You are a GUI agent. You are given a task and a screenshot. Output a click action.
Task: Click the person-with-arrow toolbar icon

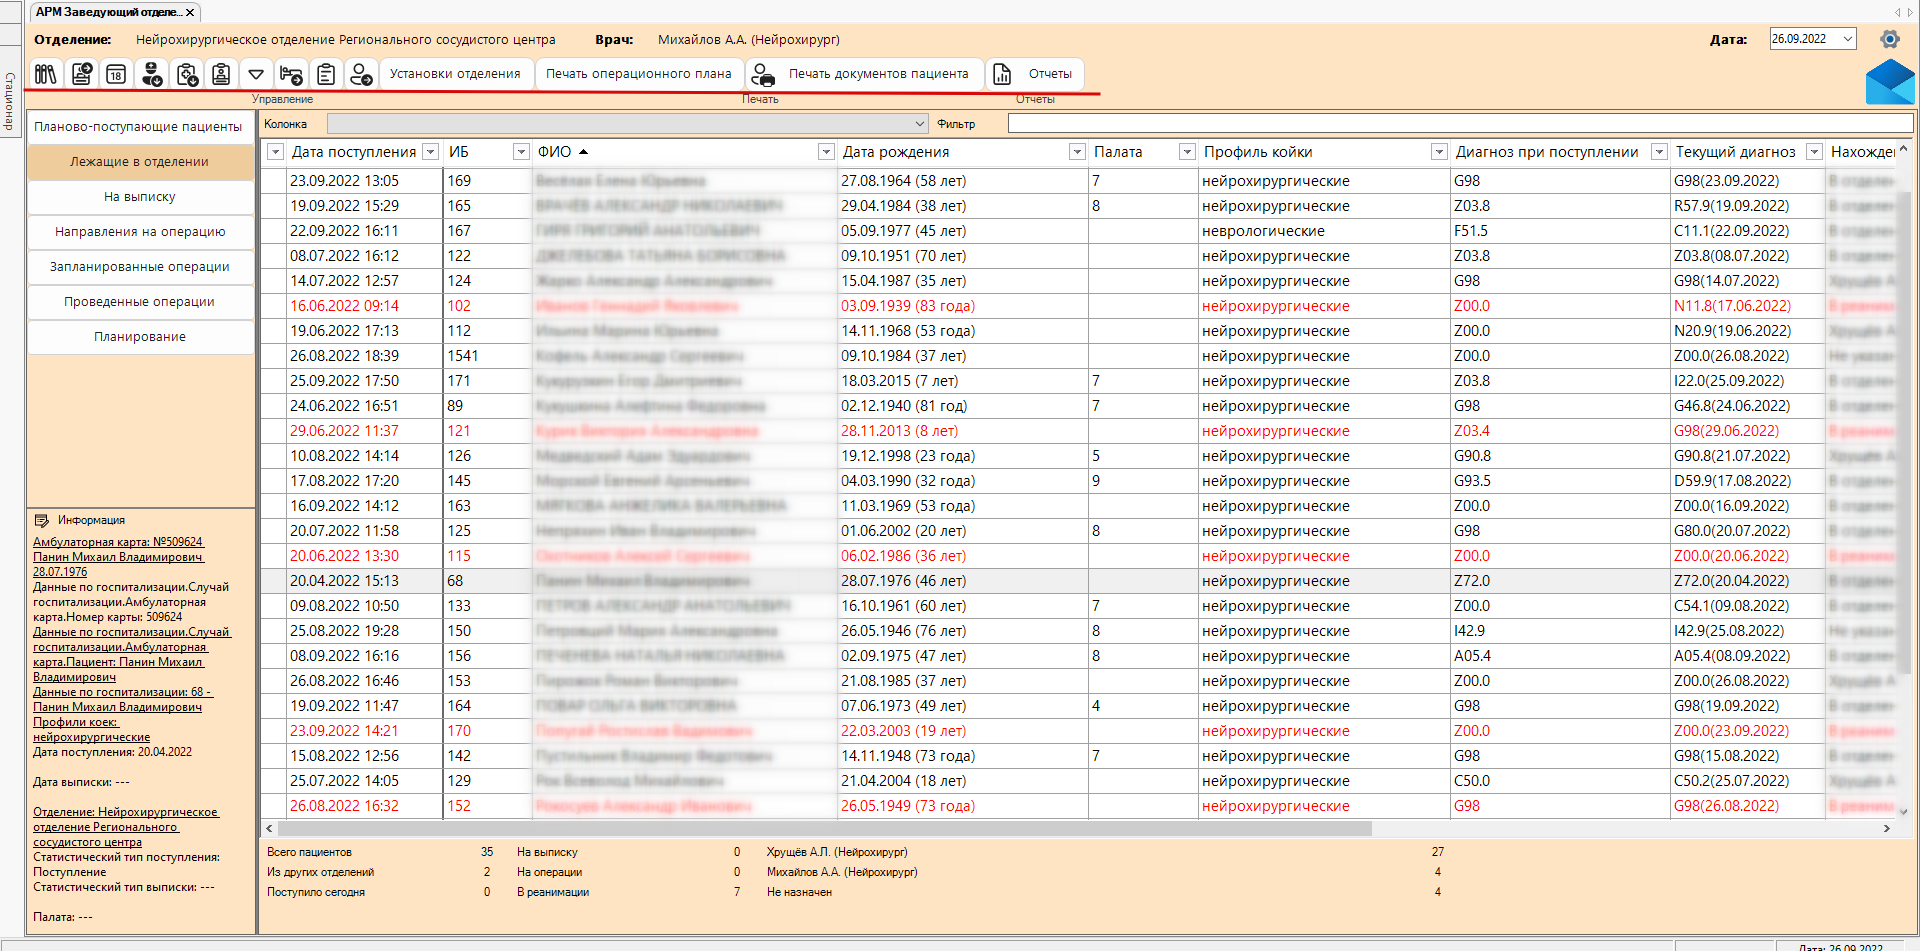pyautogui.click(x=361, y=74)
